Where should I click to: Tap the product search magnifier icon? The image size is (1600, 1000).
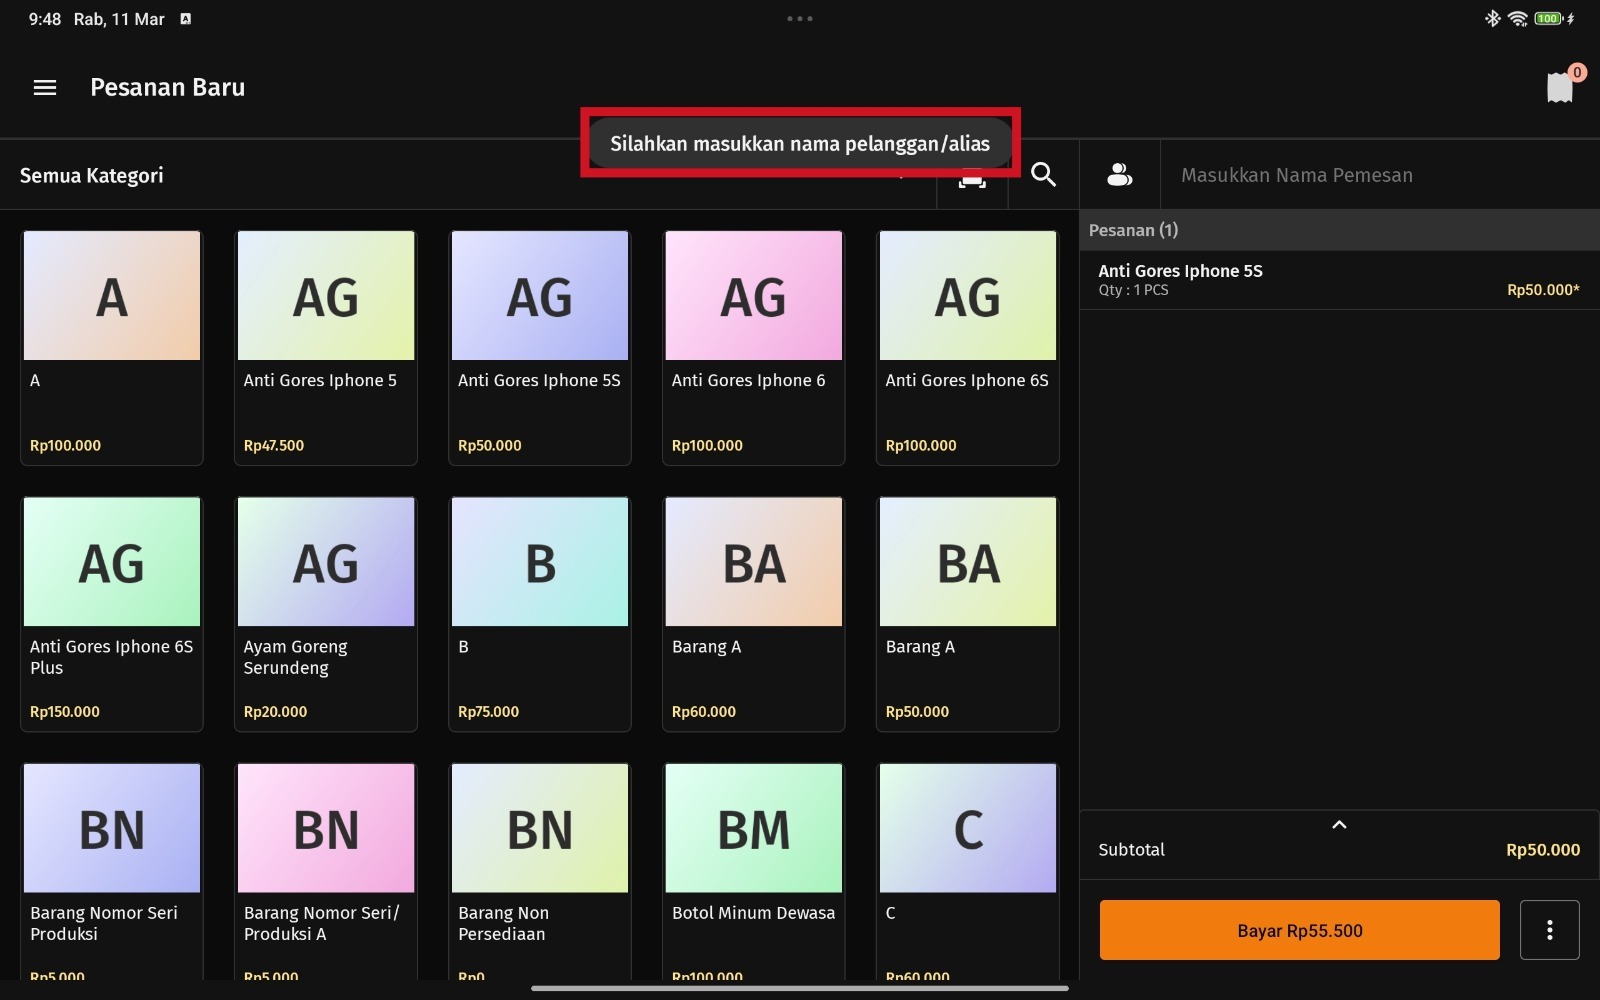coord(1043,175)
